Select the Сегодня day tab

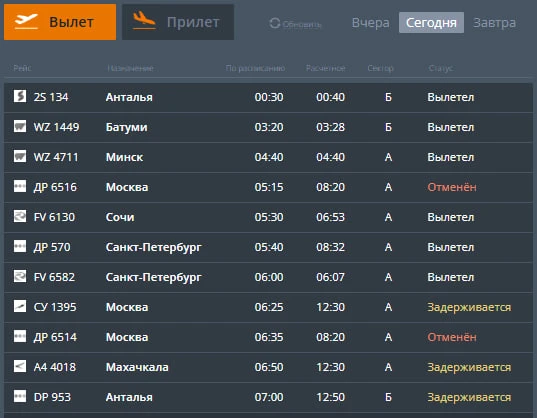[x=431, y=23]
